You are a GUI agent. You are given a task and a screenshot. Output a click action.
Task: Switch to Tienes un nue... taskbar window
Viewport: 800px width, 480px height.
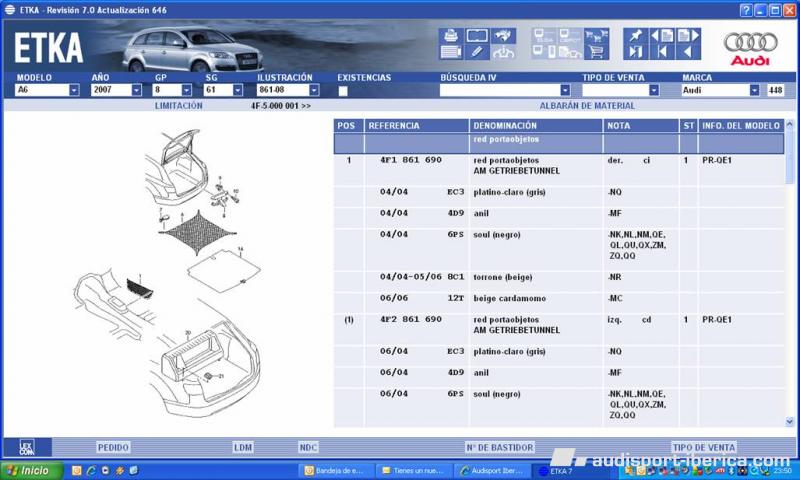(414, 471)
